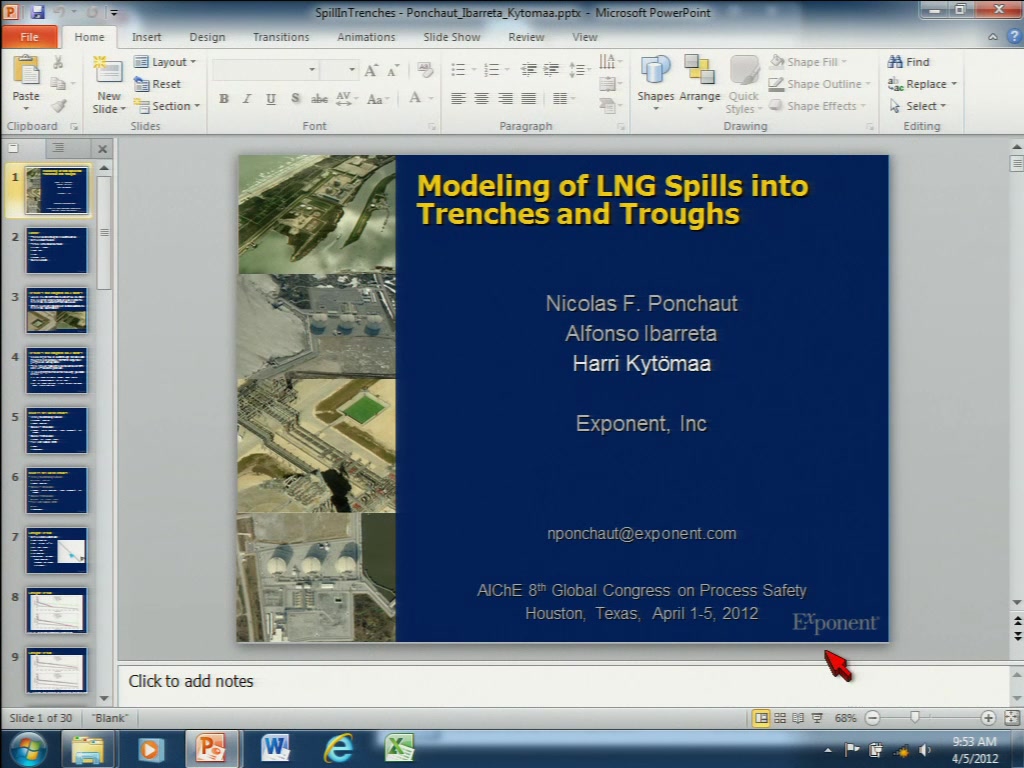Switch to the Transitions tab

[x=281, y=37]
